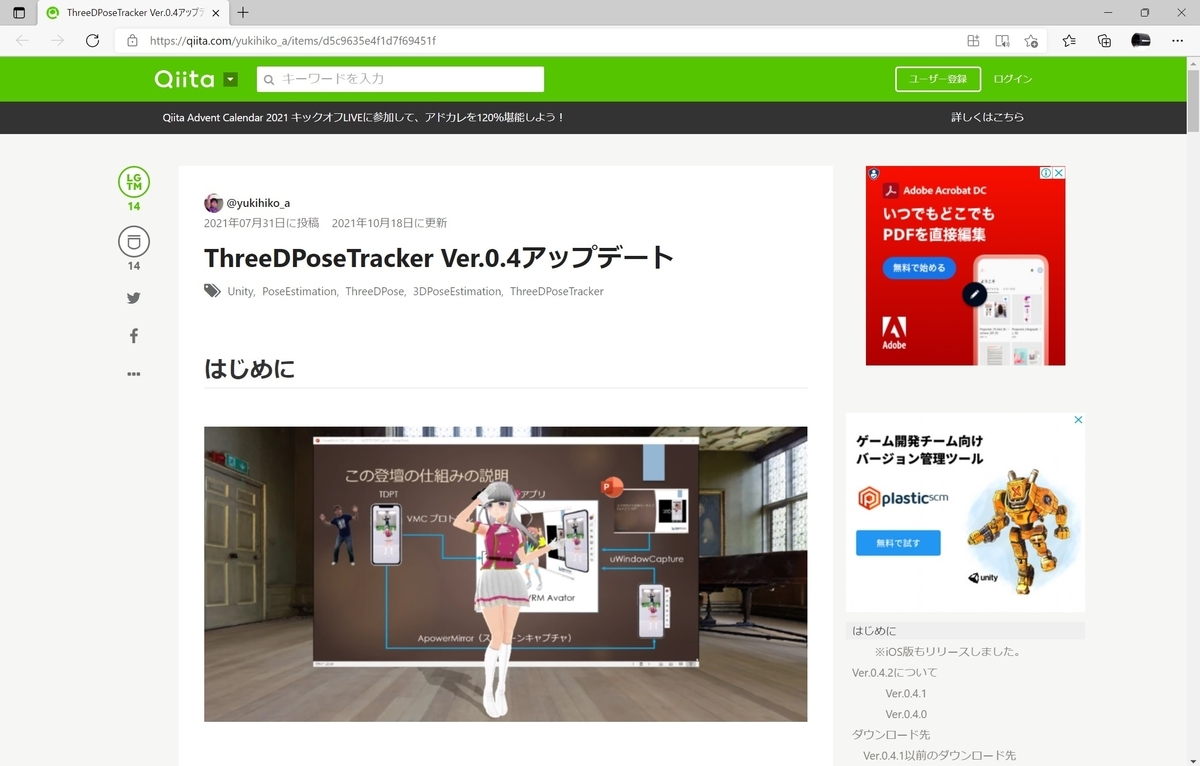Share the article on Twitter
Screen dimensions: 1200x766
pos(133,297)
